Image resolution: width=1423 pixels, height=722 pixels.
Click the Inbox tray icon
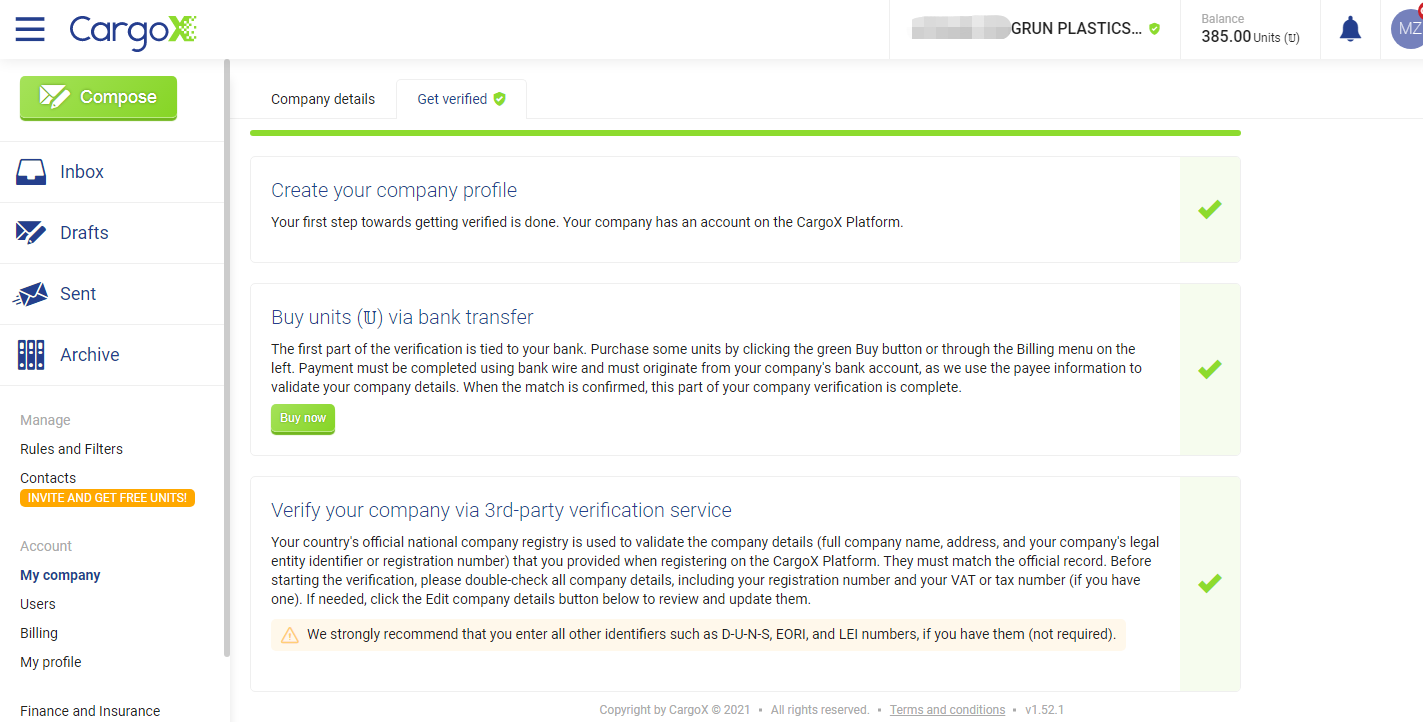pyautogui.click(x=31, y=172)
